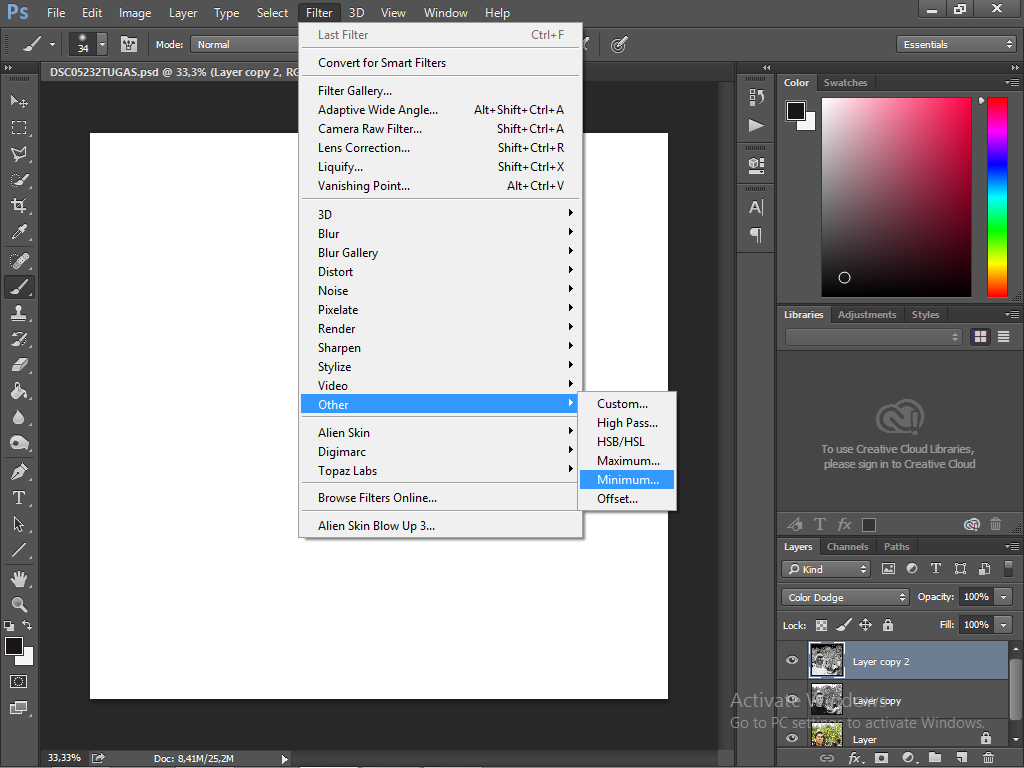Toggle Quick Mask mode

19,682
